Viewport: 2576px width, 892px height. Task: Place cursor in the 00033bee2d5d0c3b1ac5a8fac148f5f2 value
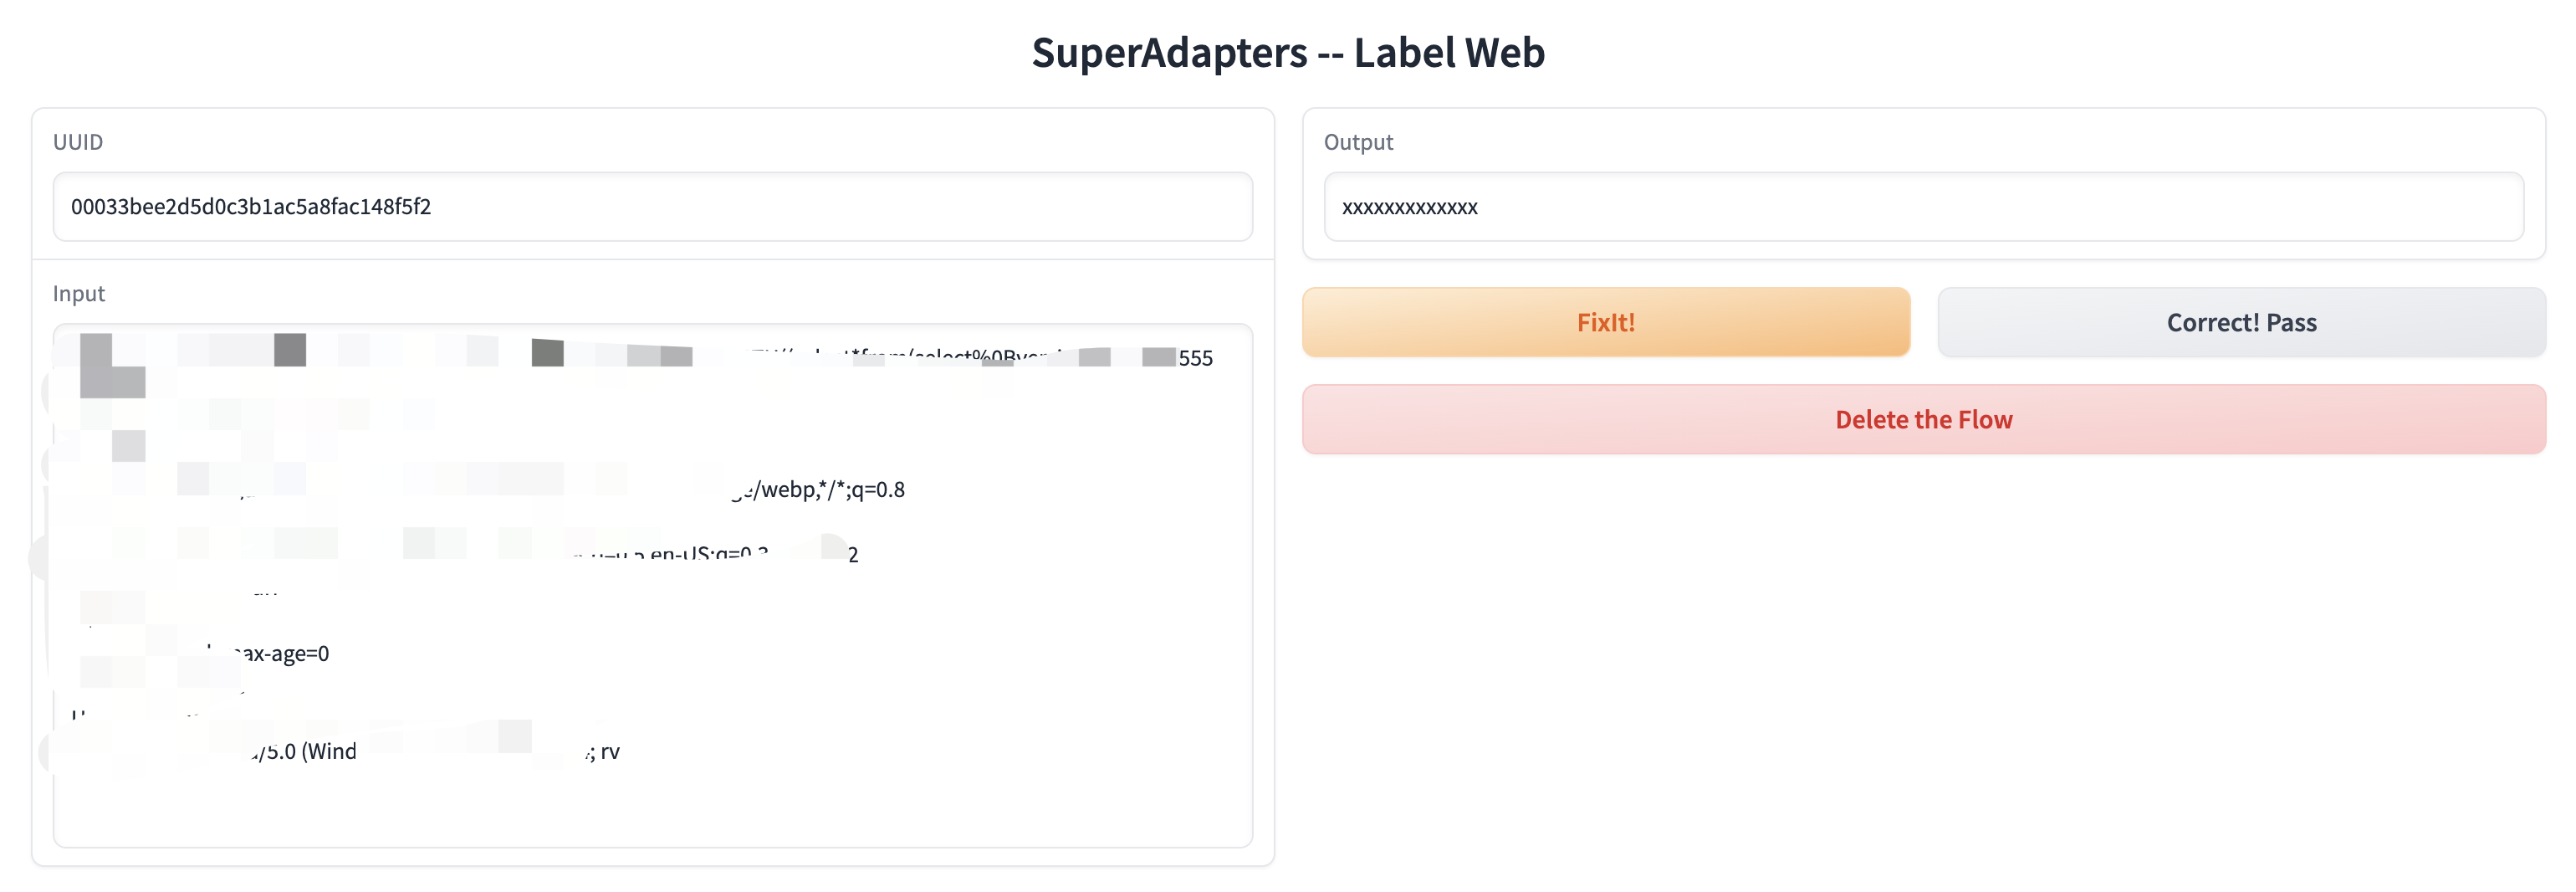[251, 206]
